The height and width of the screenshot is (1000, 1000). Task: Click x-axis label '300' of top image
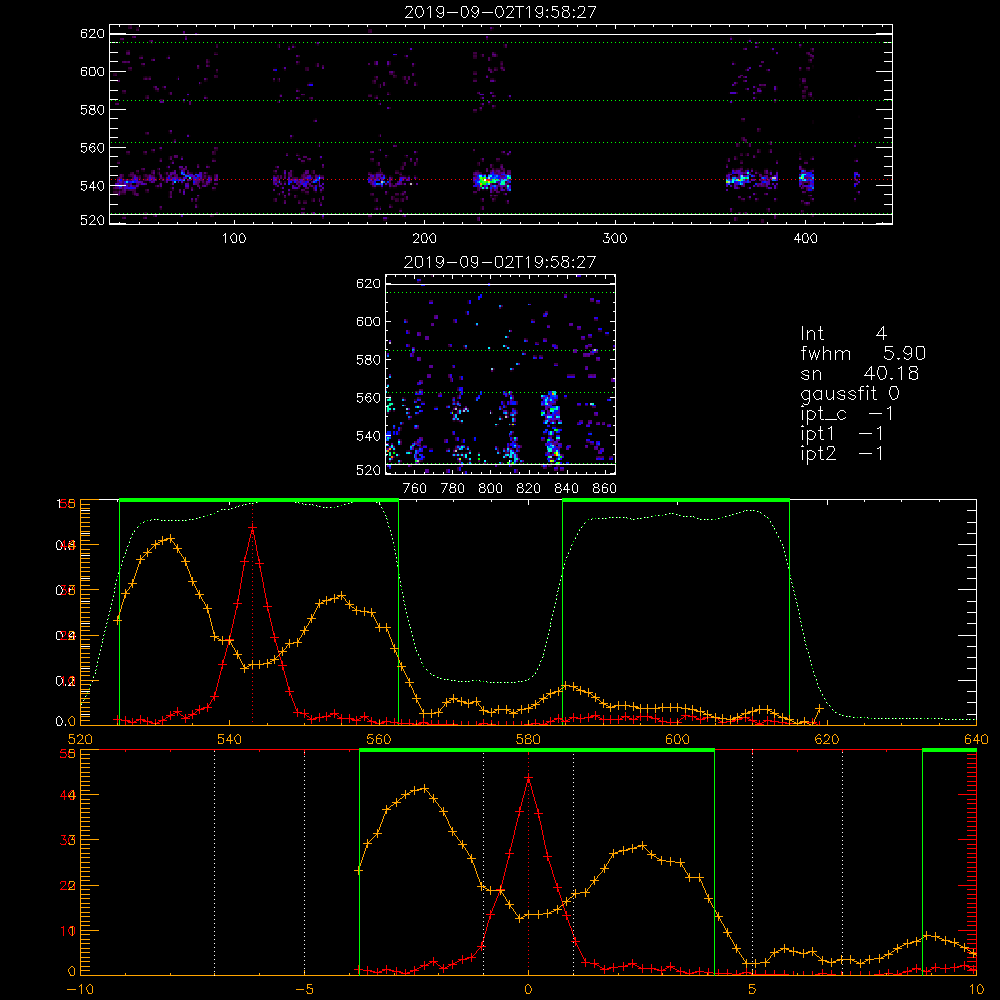pos(615,239)
